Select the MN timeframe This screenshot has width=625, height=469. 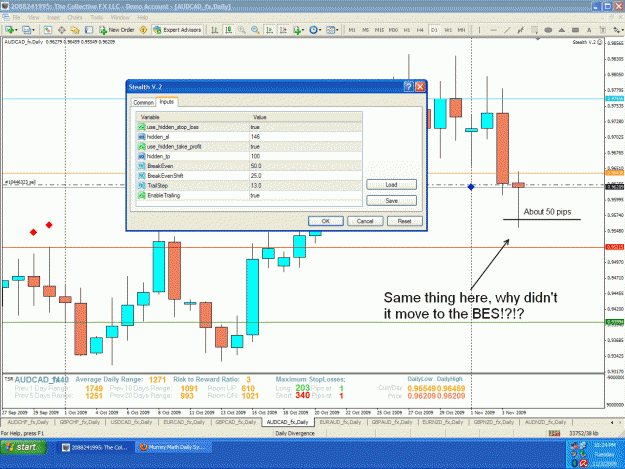pyautogui.click(x=462, y=30)
